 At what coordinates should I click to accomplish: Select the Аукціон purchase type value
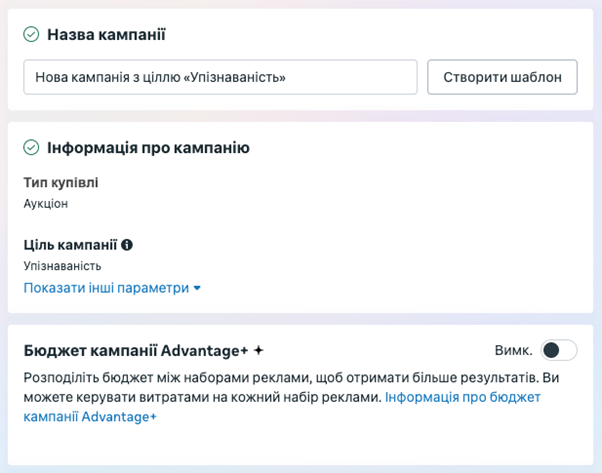point(45,203)
